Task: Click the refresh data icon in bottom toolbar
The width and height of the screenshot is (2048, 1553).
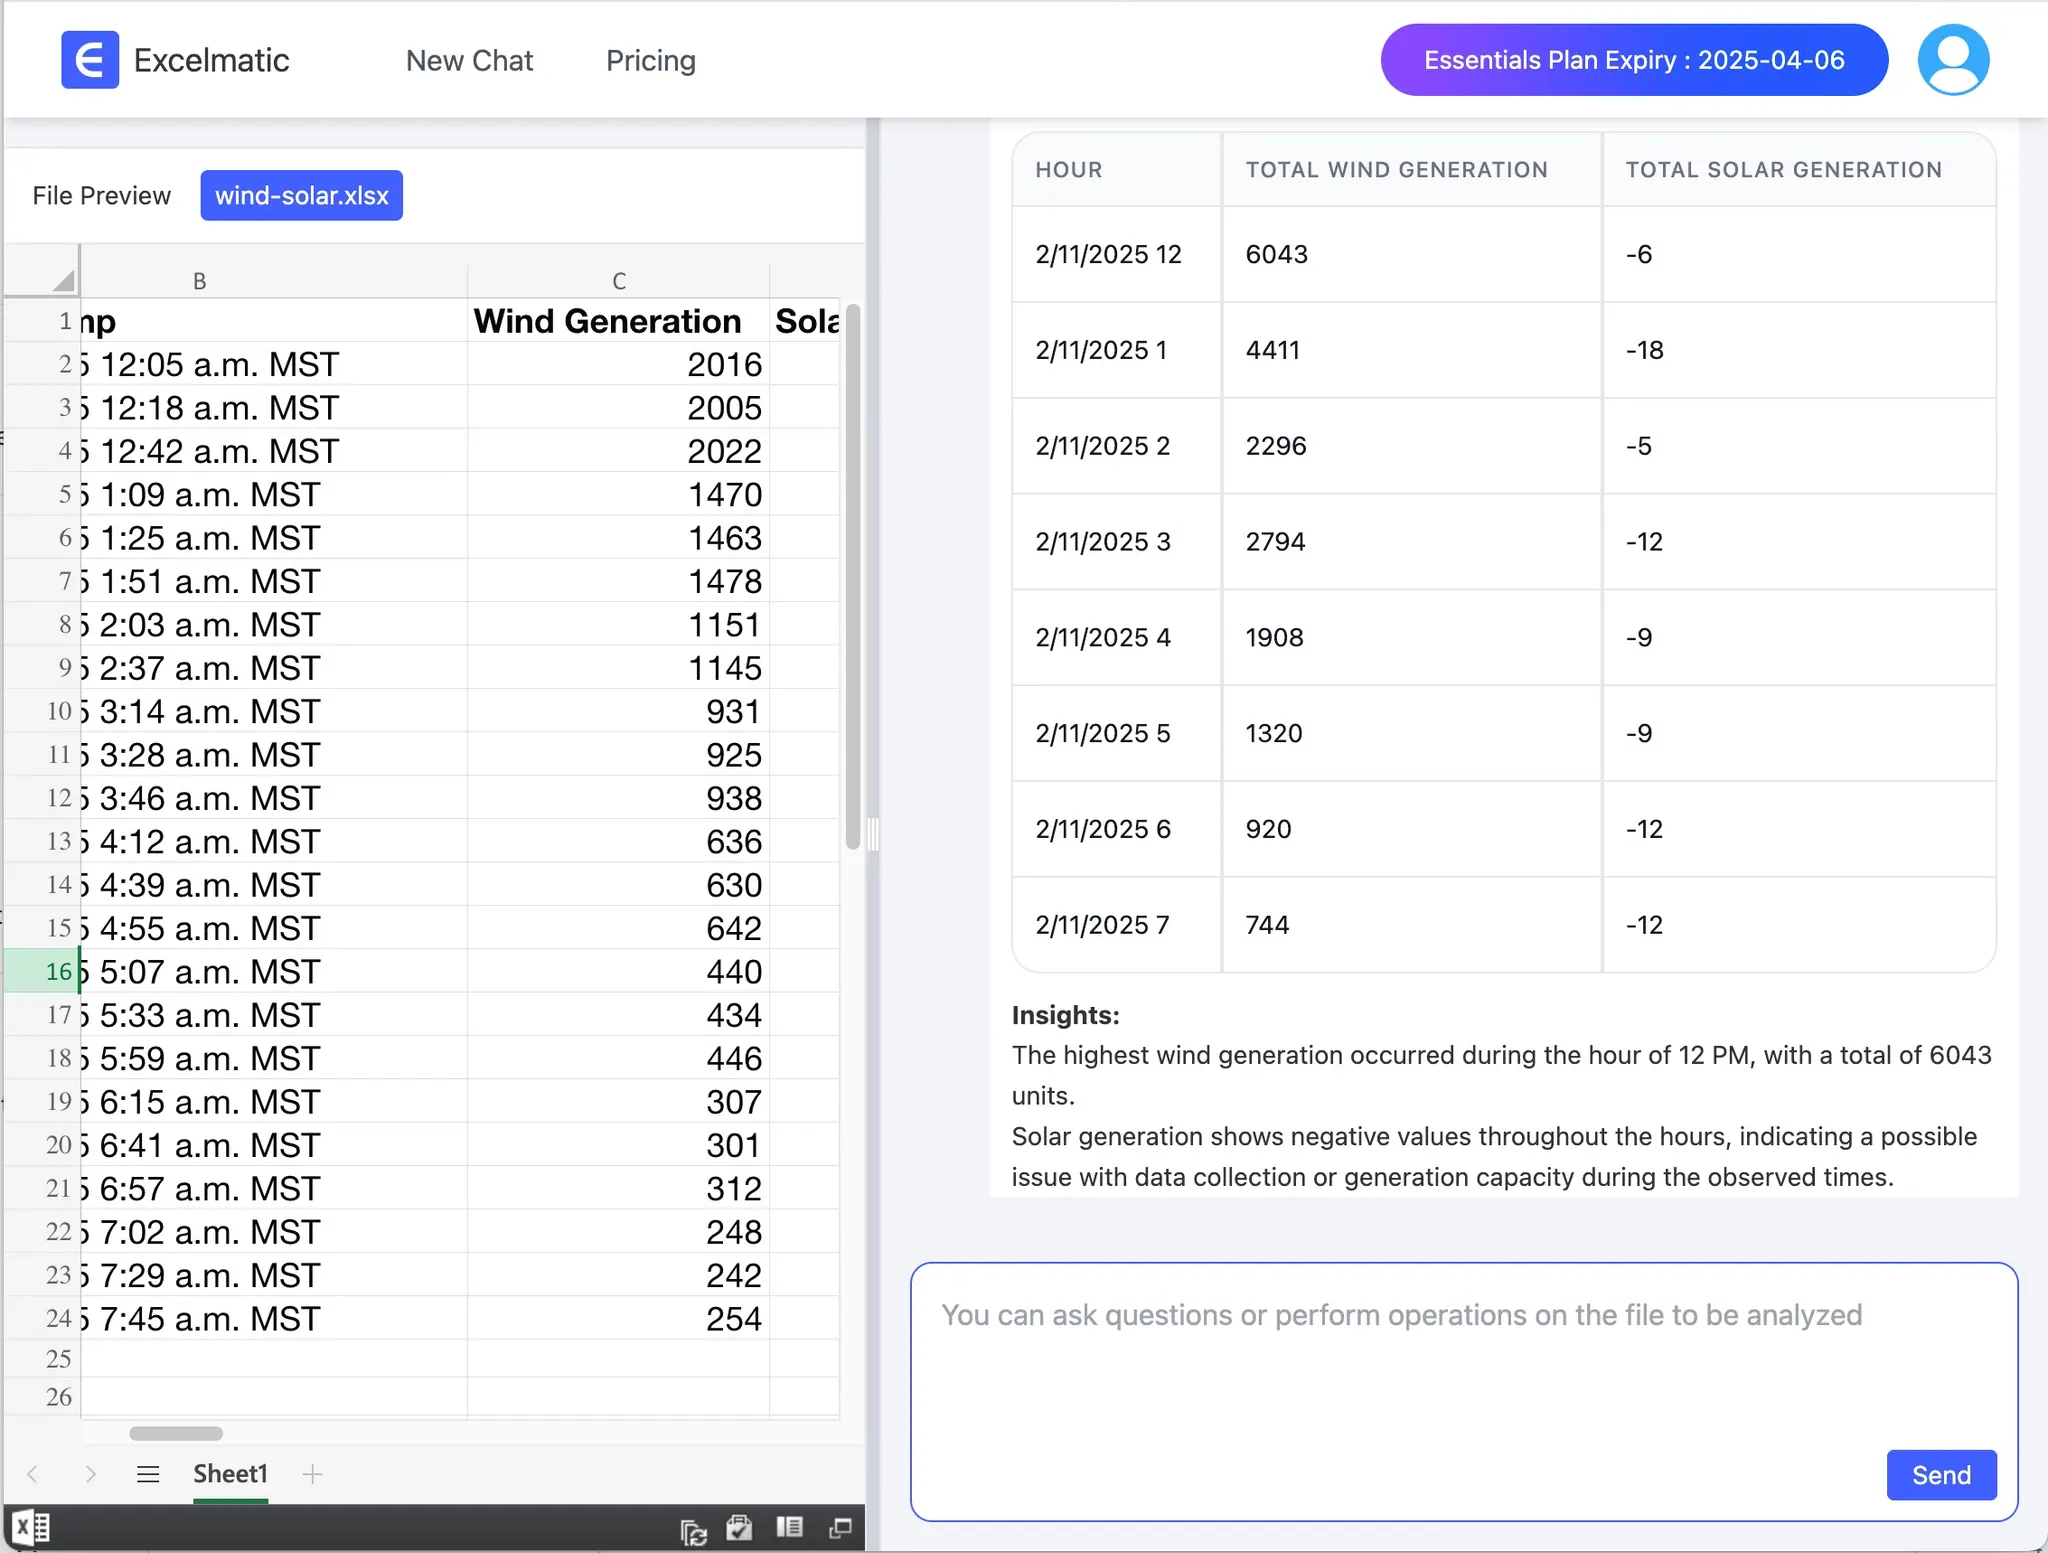Action: 694,1528
